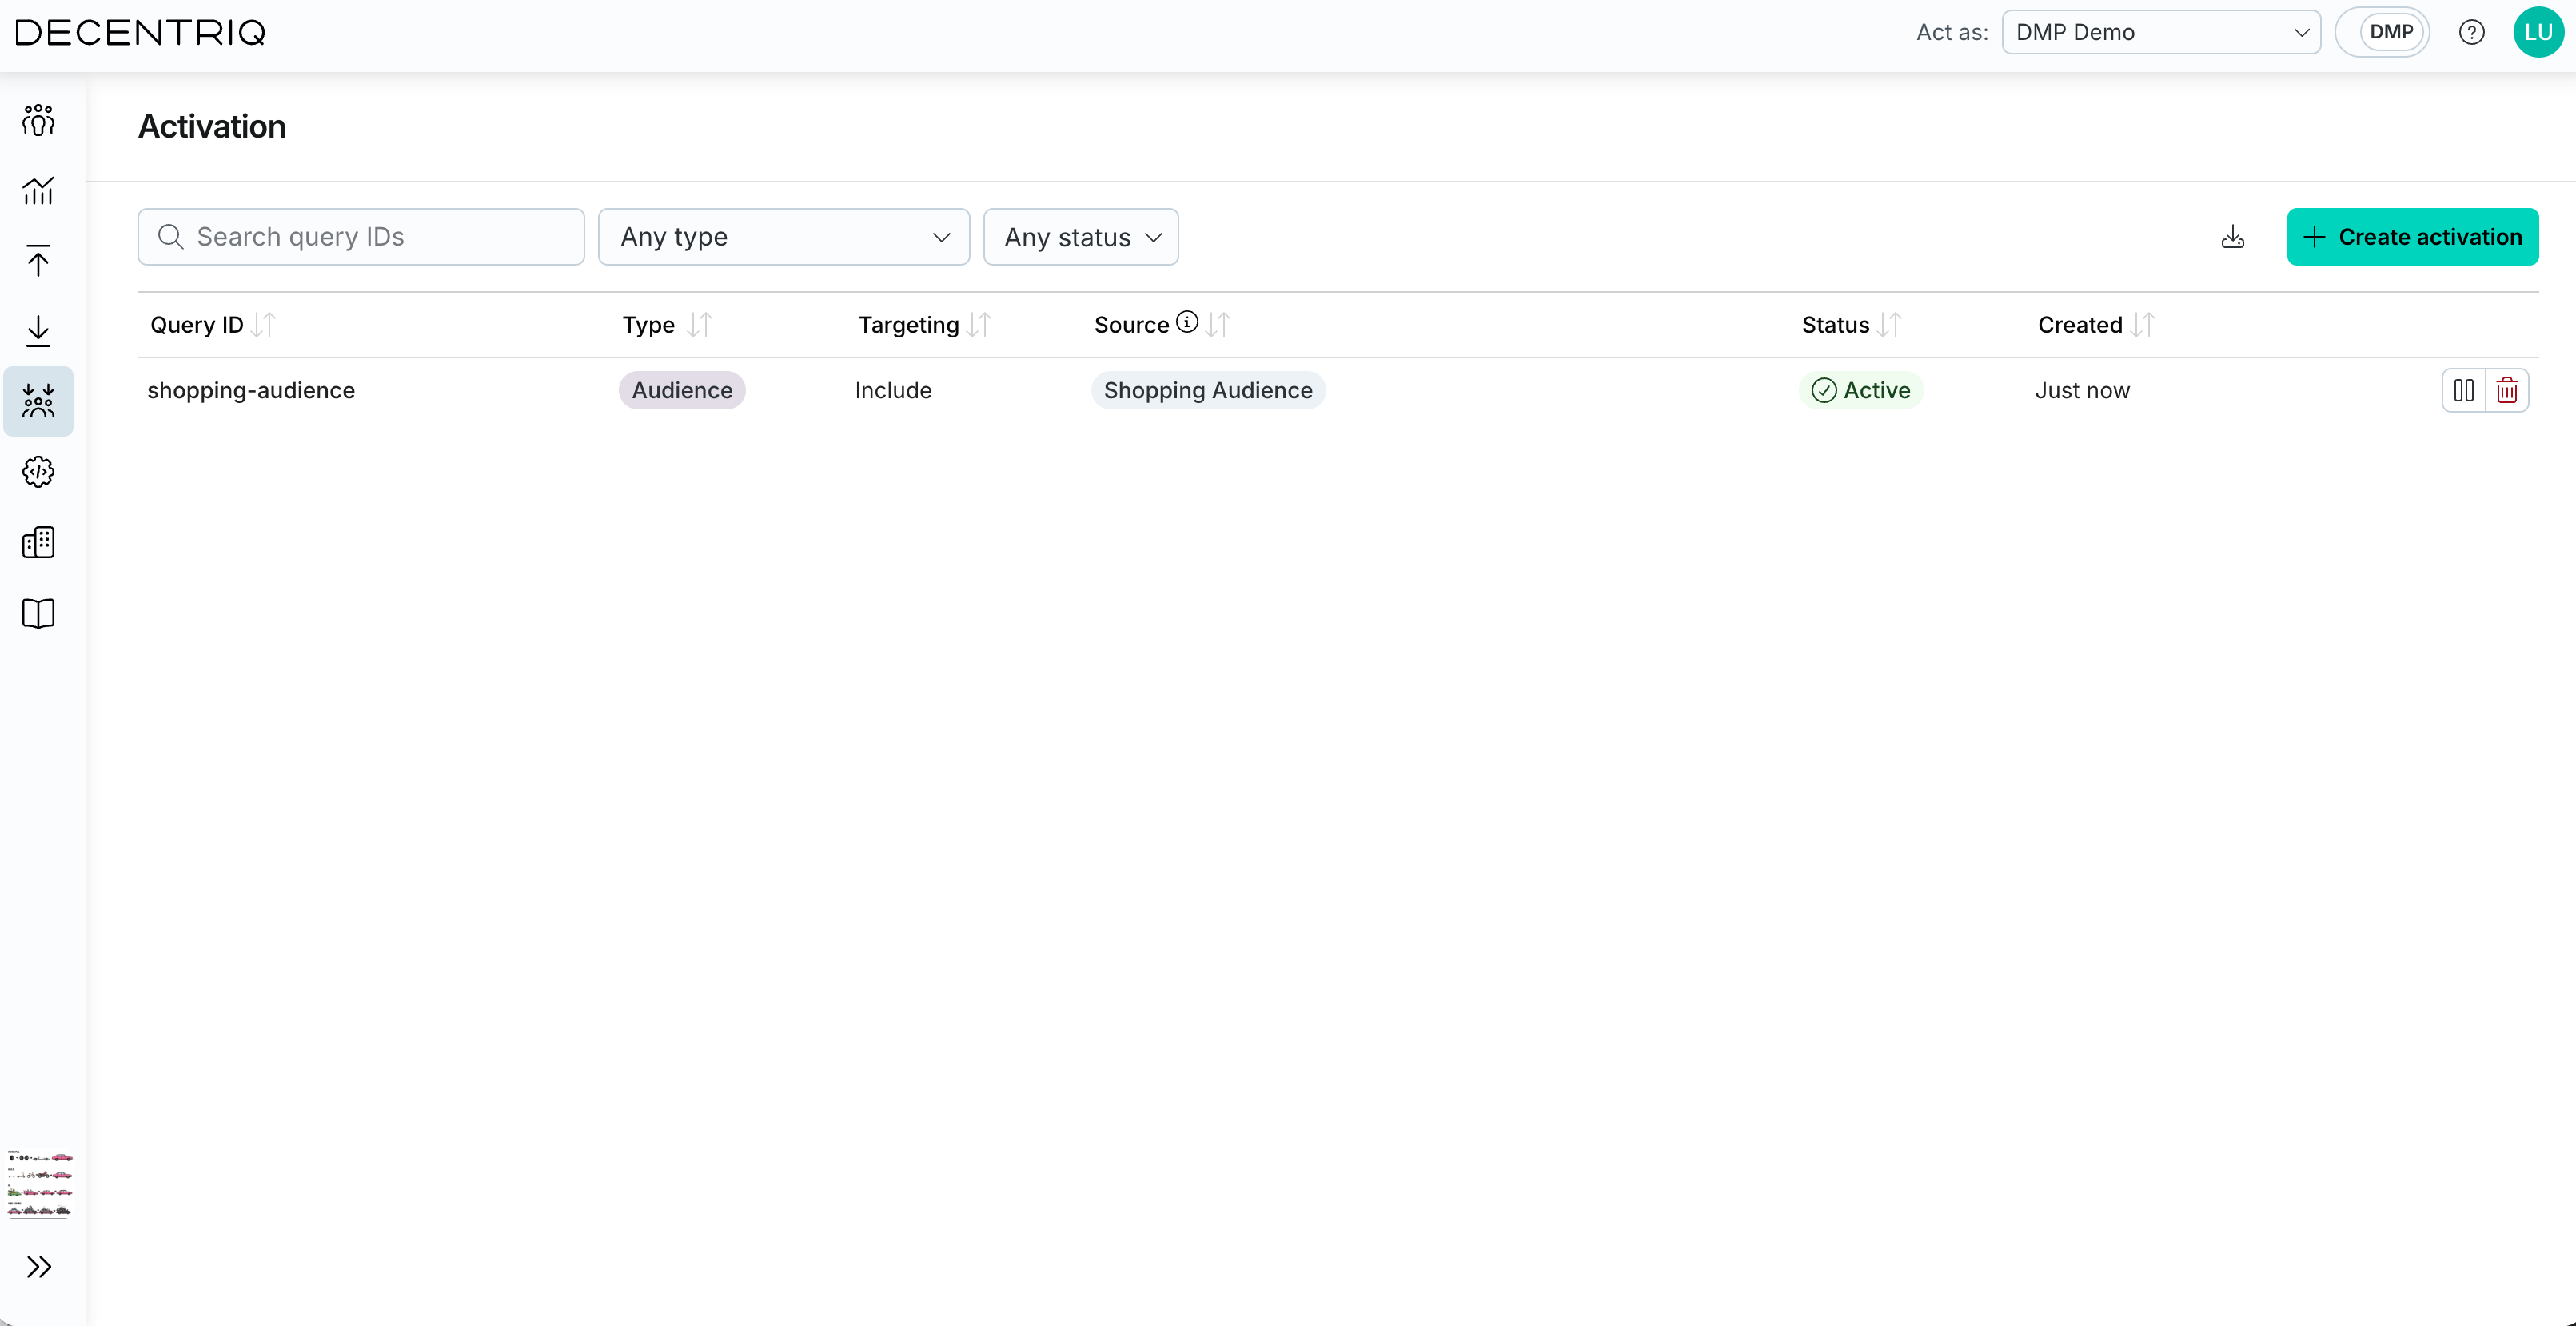Image resolution: width=2576 pixels, height=1326 pixels.
Task: Click the DMP badge button
Action: (x=2390, y=32)
